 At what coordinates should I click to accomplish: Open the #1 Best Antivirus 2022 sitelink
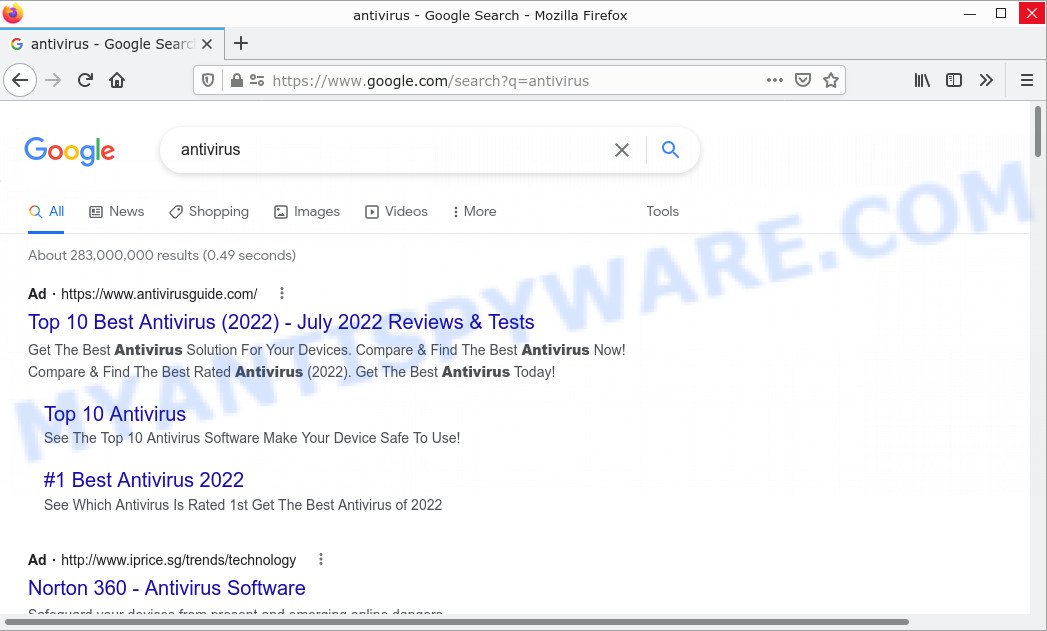pos(144,480)
